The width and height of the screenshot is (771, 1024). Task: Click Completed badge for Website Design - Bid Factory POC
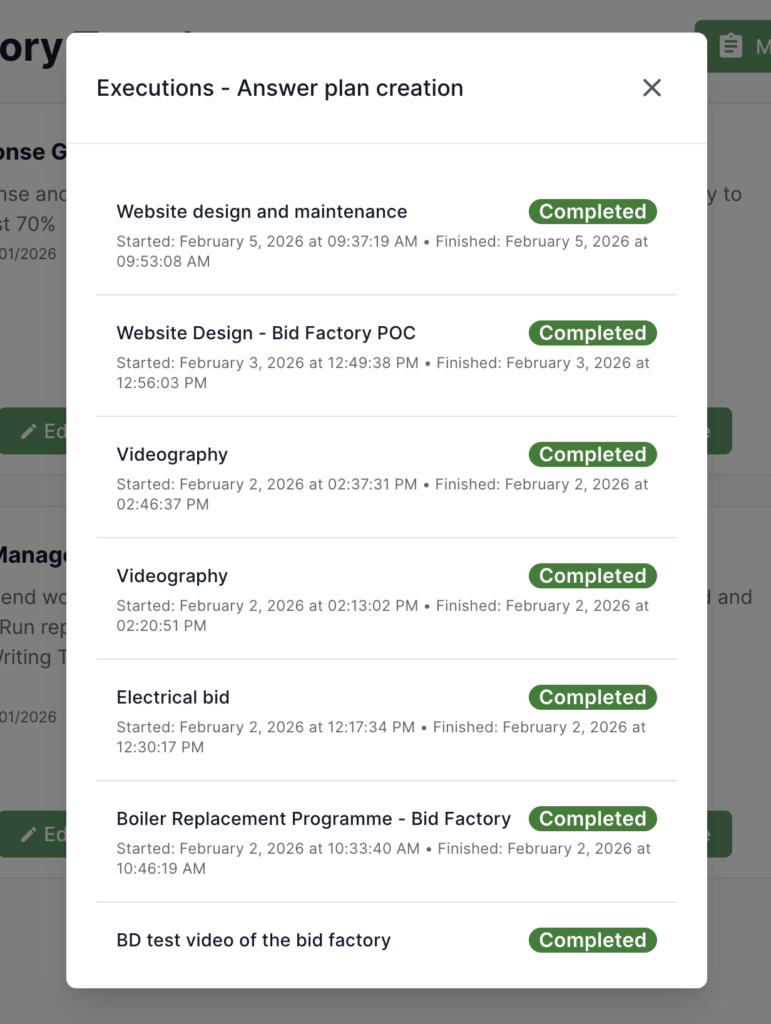(593, 333)
